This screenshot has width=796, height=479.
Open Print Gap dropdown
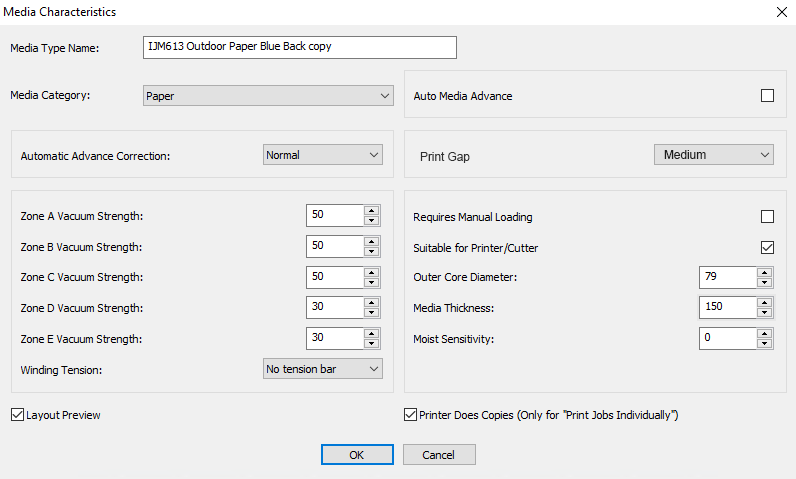point(713,155)
